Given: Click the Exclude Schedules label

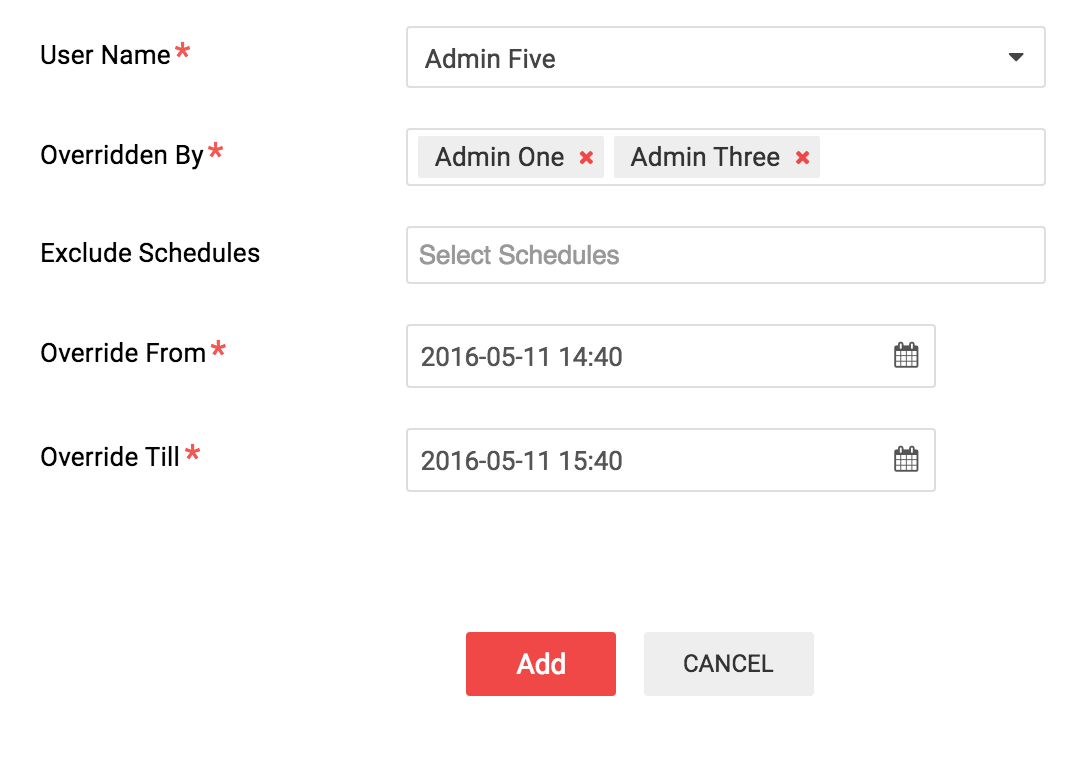Looking at the screenshot, I should tap(150, 253).
